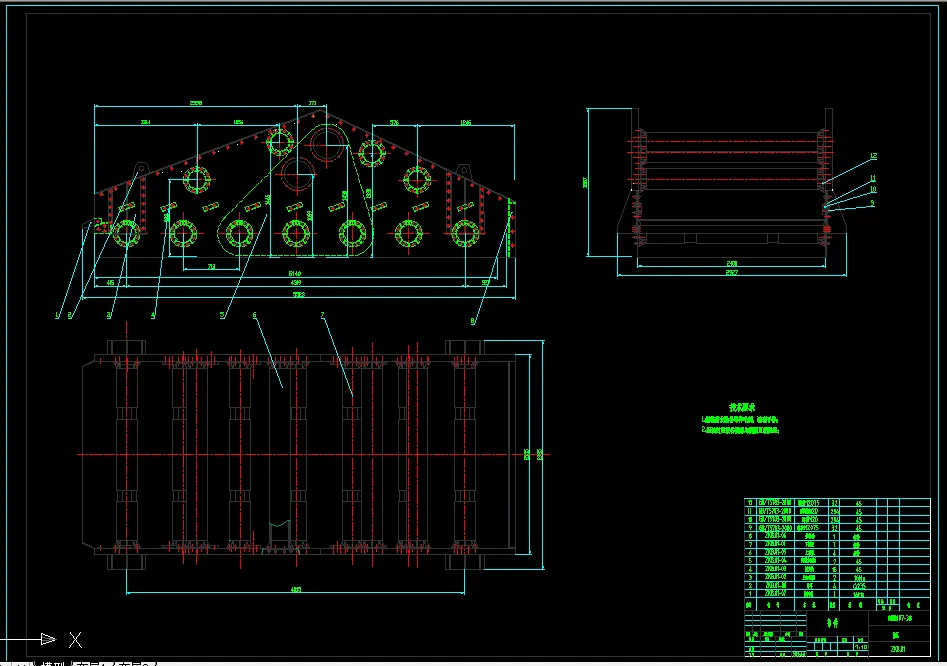Click parts list row 1 sequence number cell
Screen dimensions: 947x666
pos(750,594)
